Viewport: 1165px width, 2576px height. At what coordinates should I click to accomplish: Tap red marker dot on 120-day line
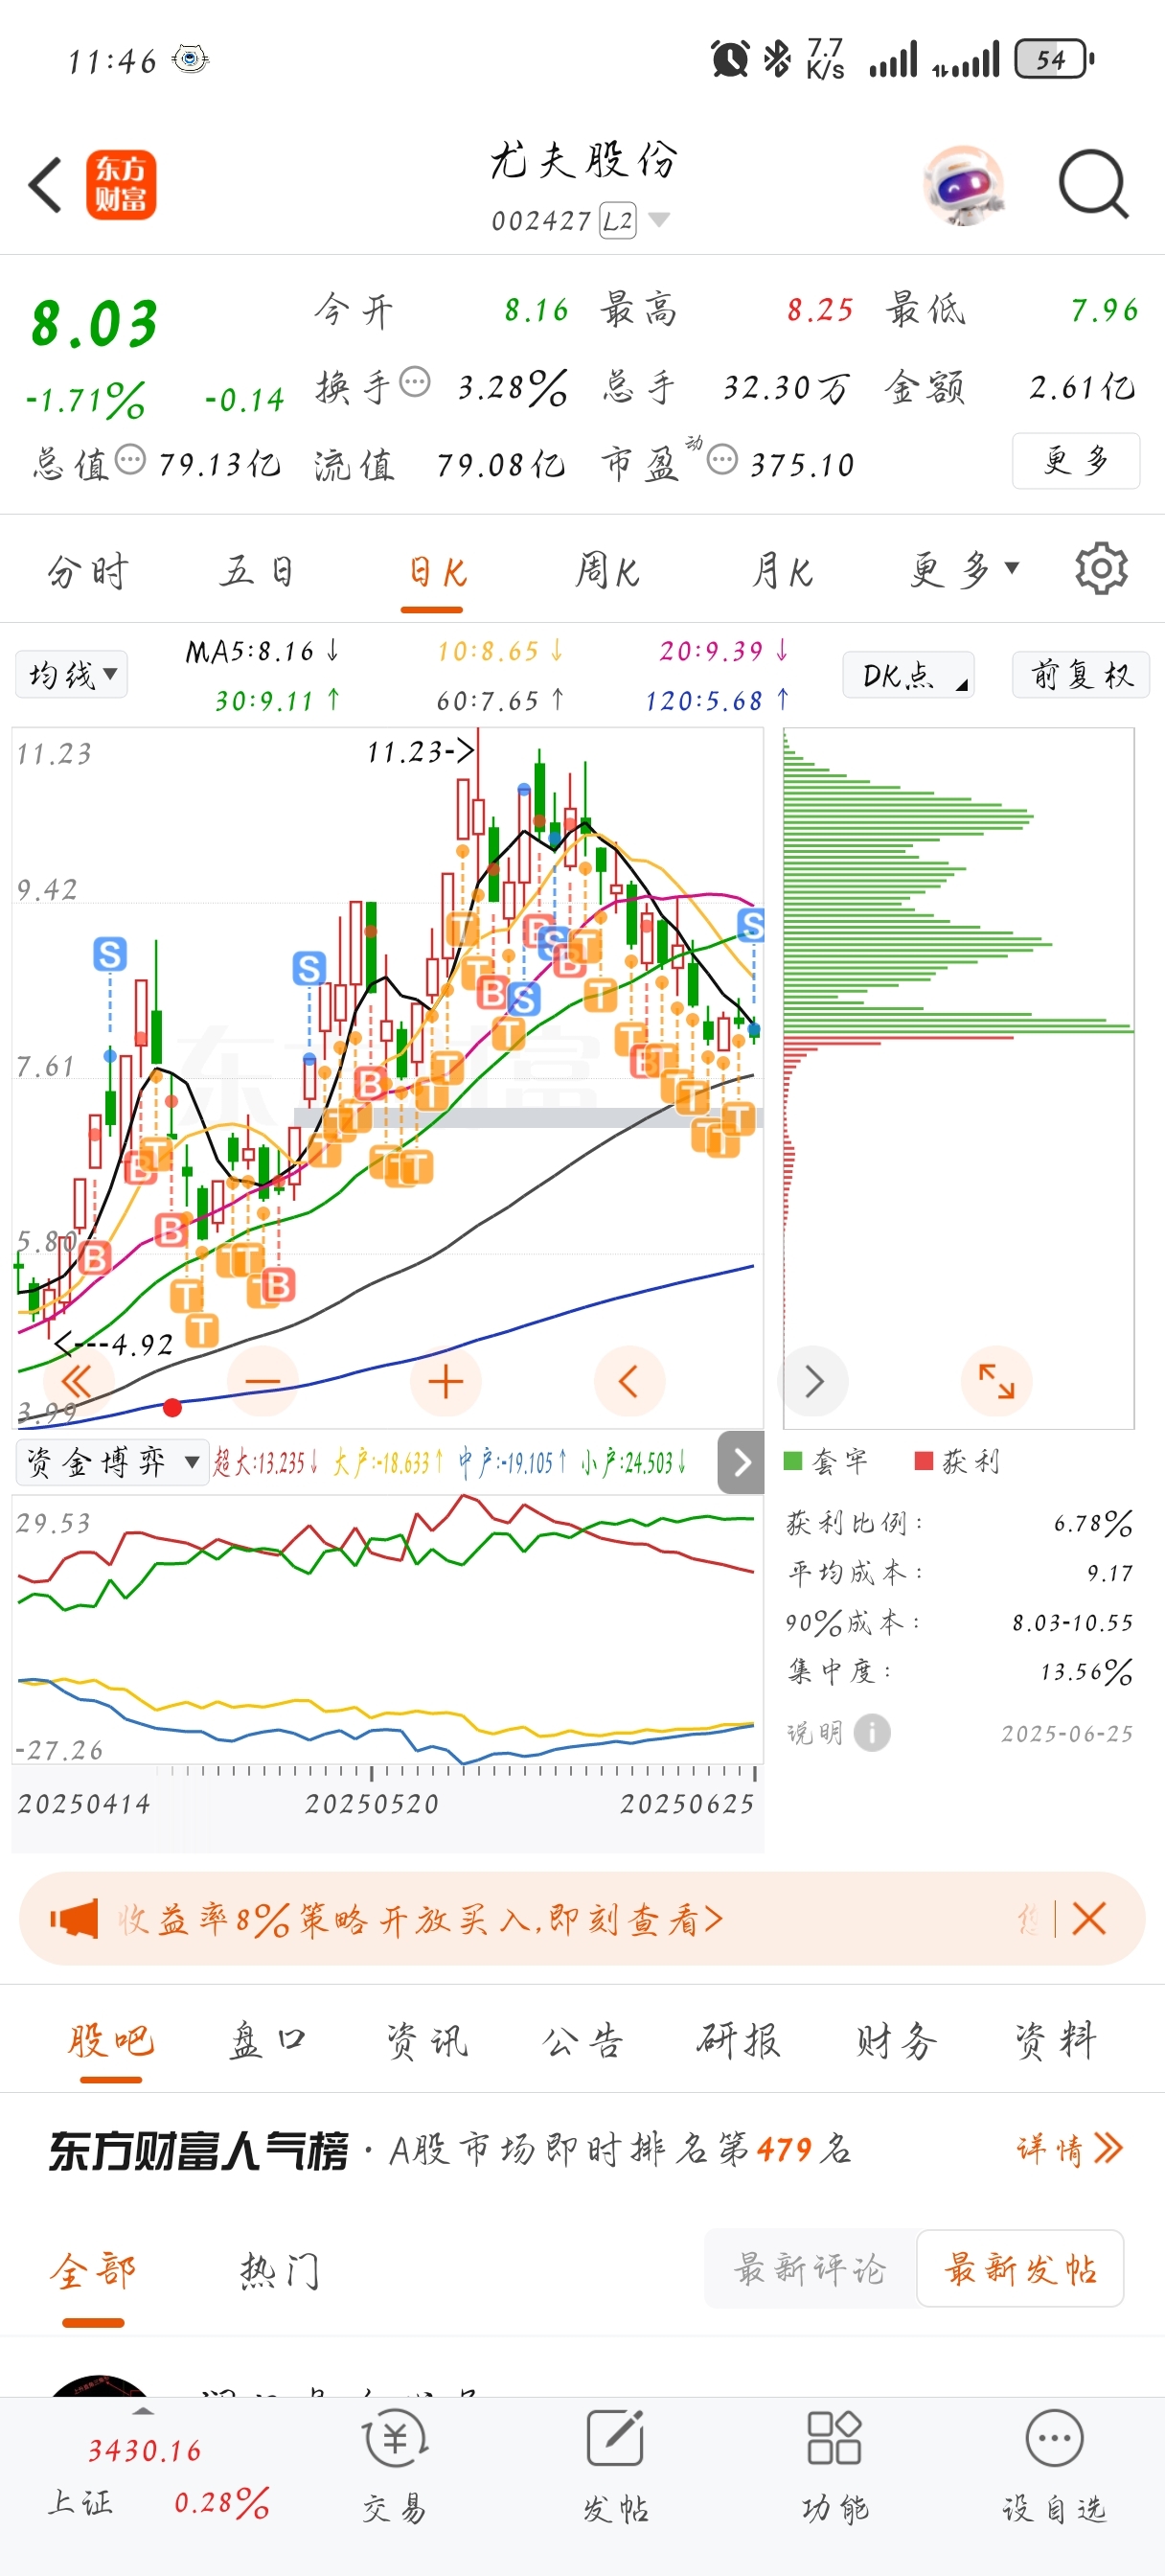172,1407
